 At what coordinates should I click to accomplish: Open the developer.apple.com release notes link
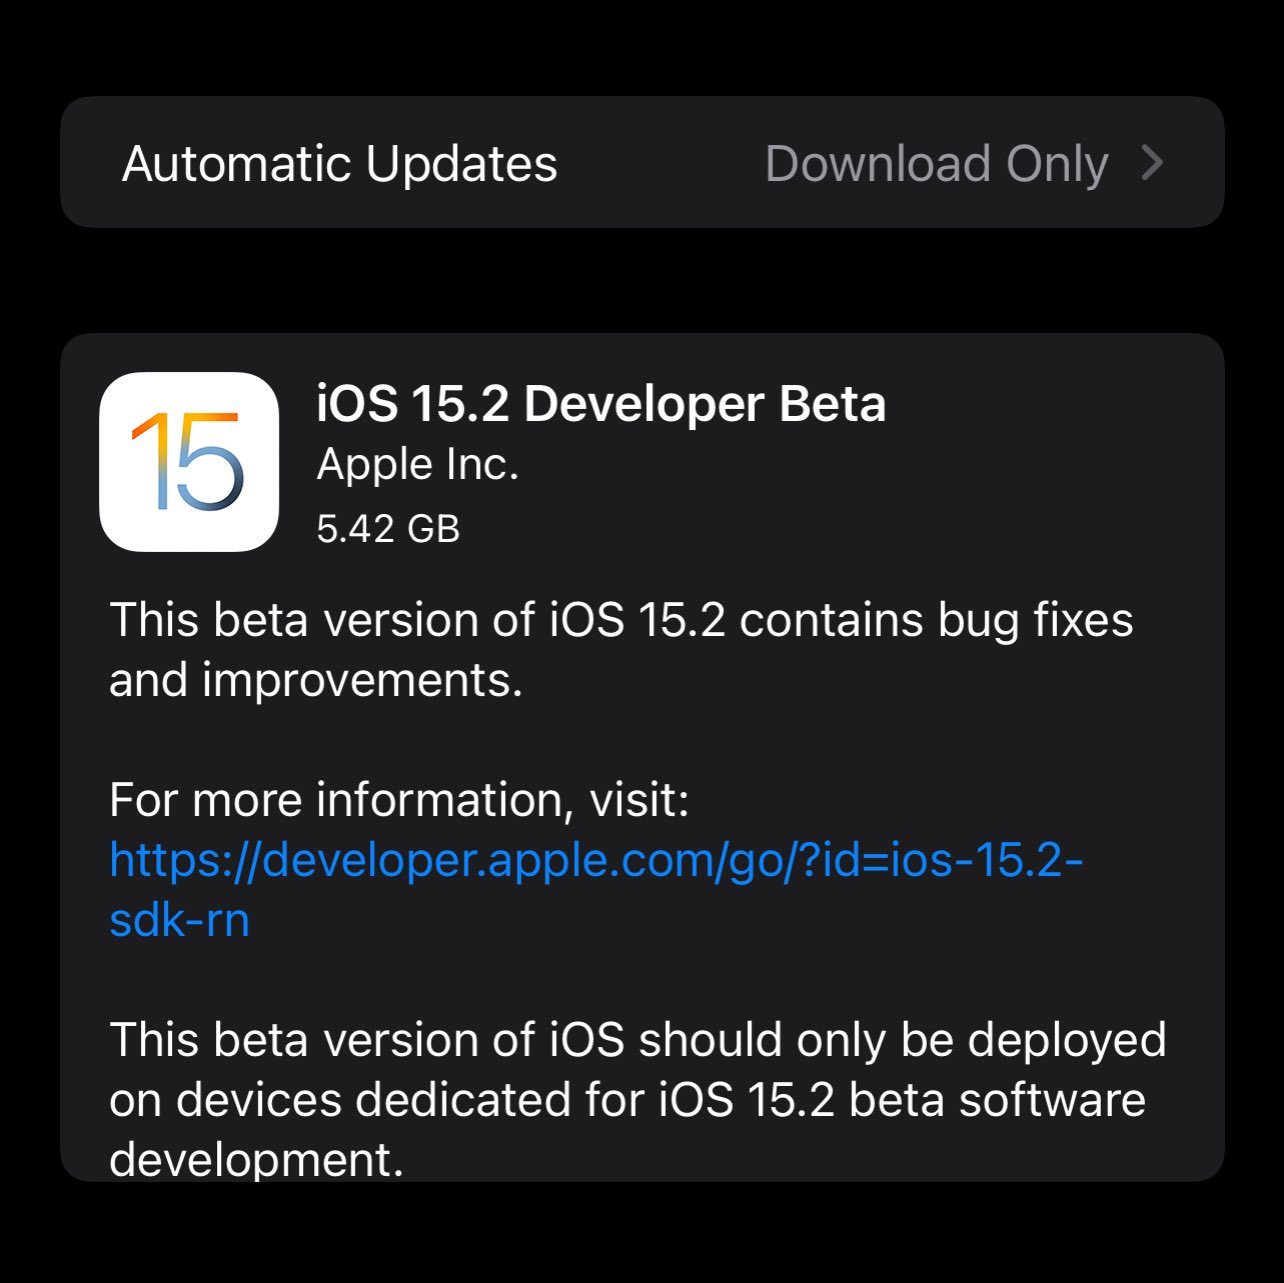point(596,889)
